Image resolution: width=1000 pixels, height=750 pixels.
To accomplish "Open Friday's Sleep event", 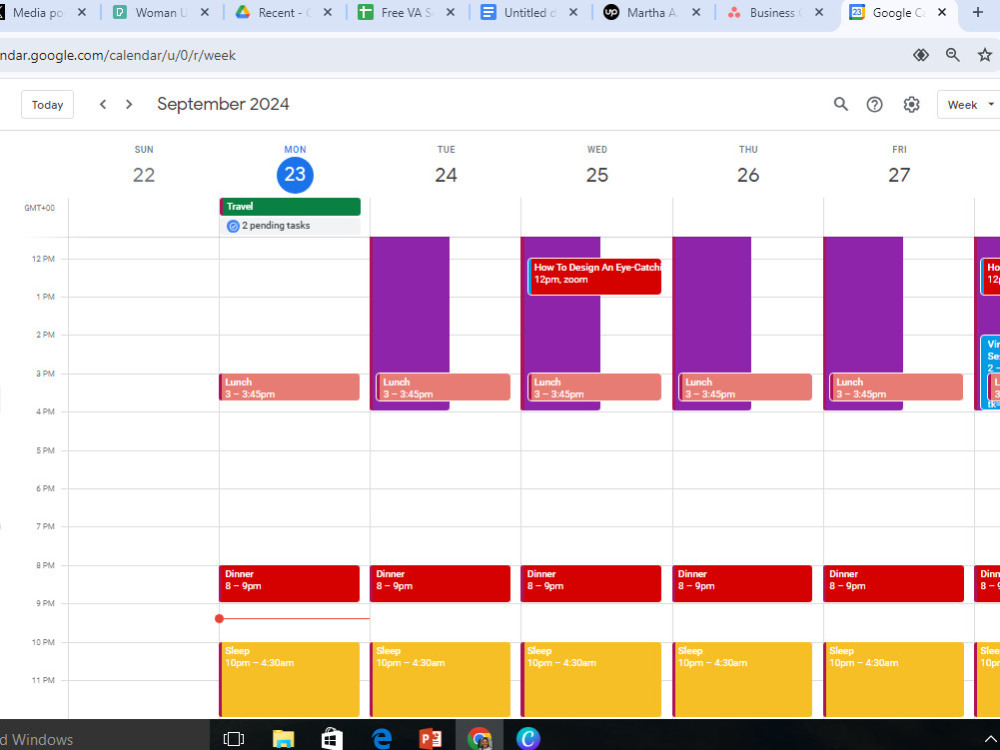I will (893, 679).
